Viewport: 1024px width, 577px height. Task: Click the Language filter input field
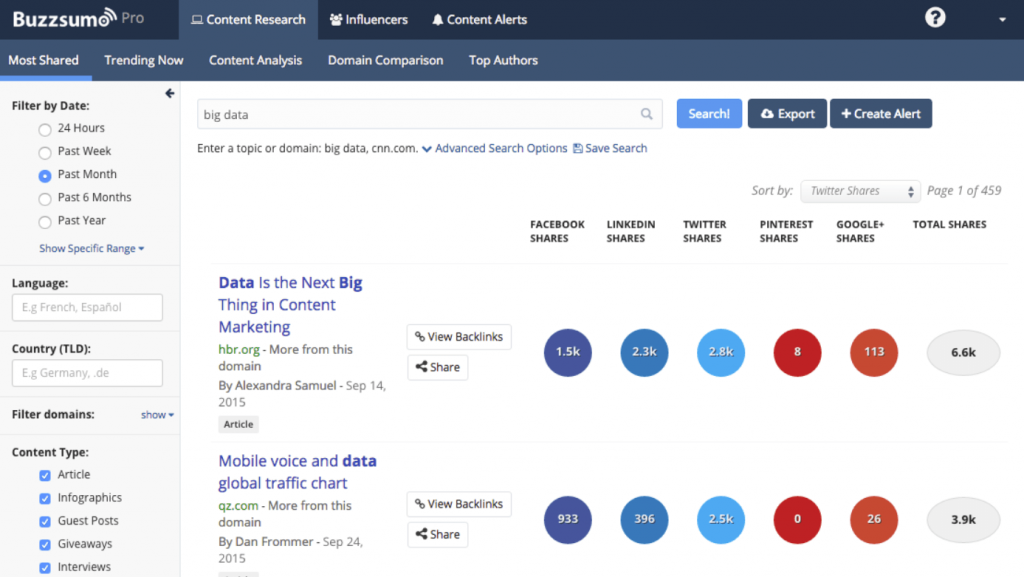(87, 307)
